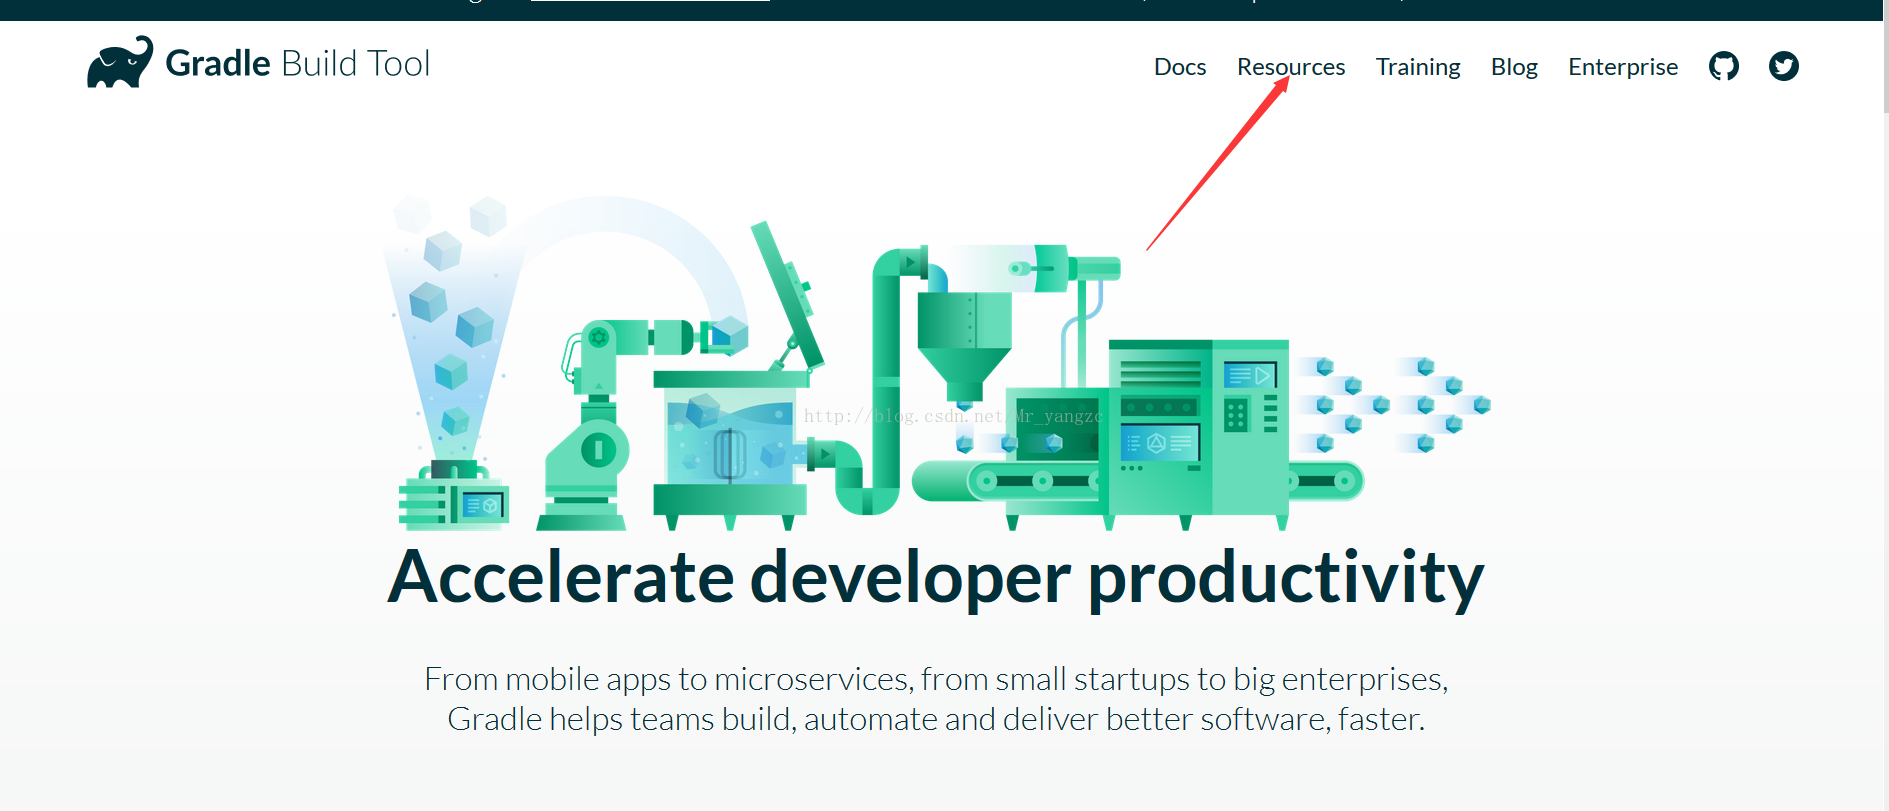Open the Docs menu item
Viewport: 1889px width, 811px height.
point(1180,67)
